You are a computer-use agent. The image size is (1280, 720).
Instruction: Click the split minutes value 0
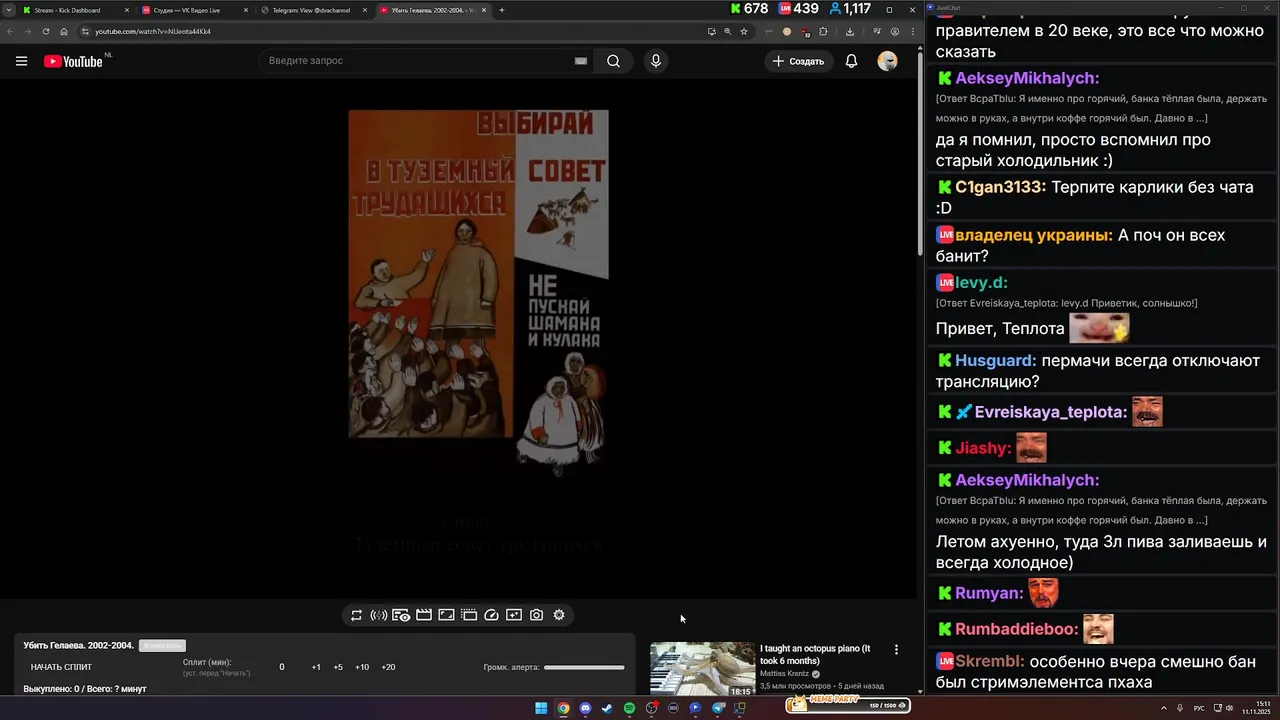(x=282, y=667)
